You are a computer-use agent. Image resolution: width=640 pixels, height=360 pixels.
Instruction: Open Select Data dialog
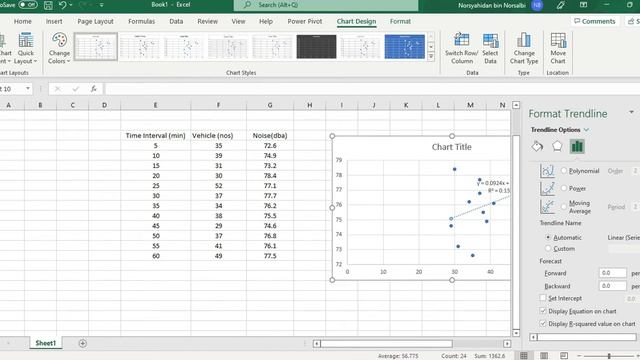490,49
